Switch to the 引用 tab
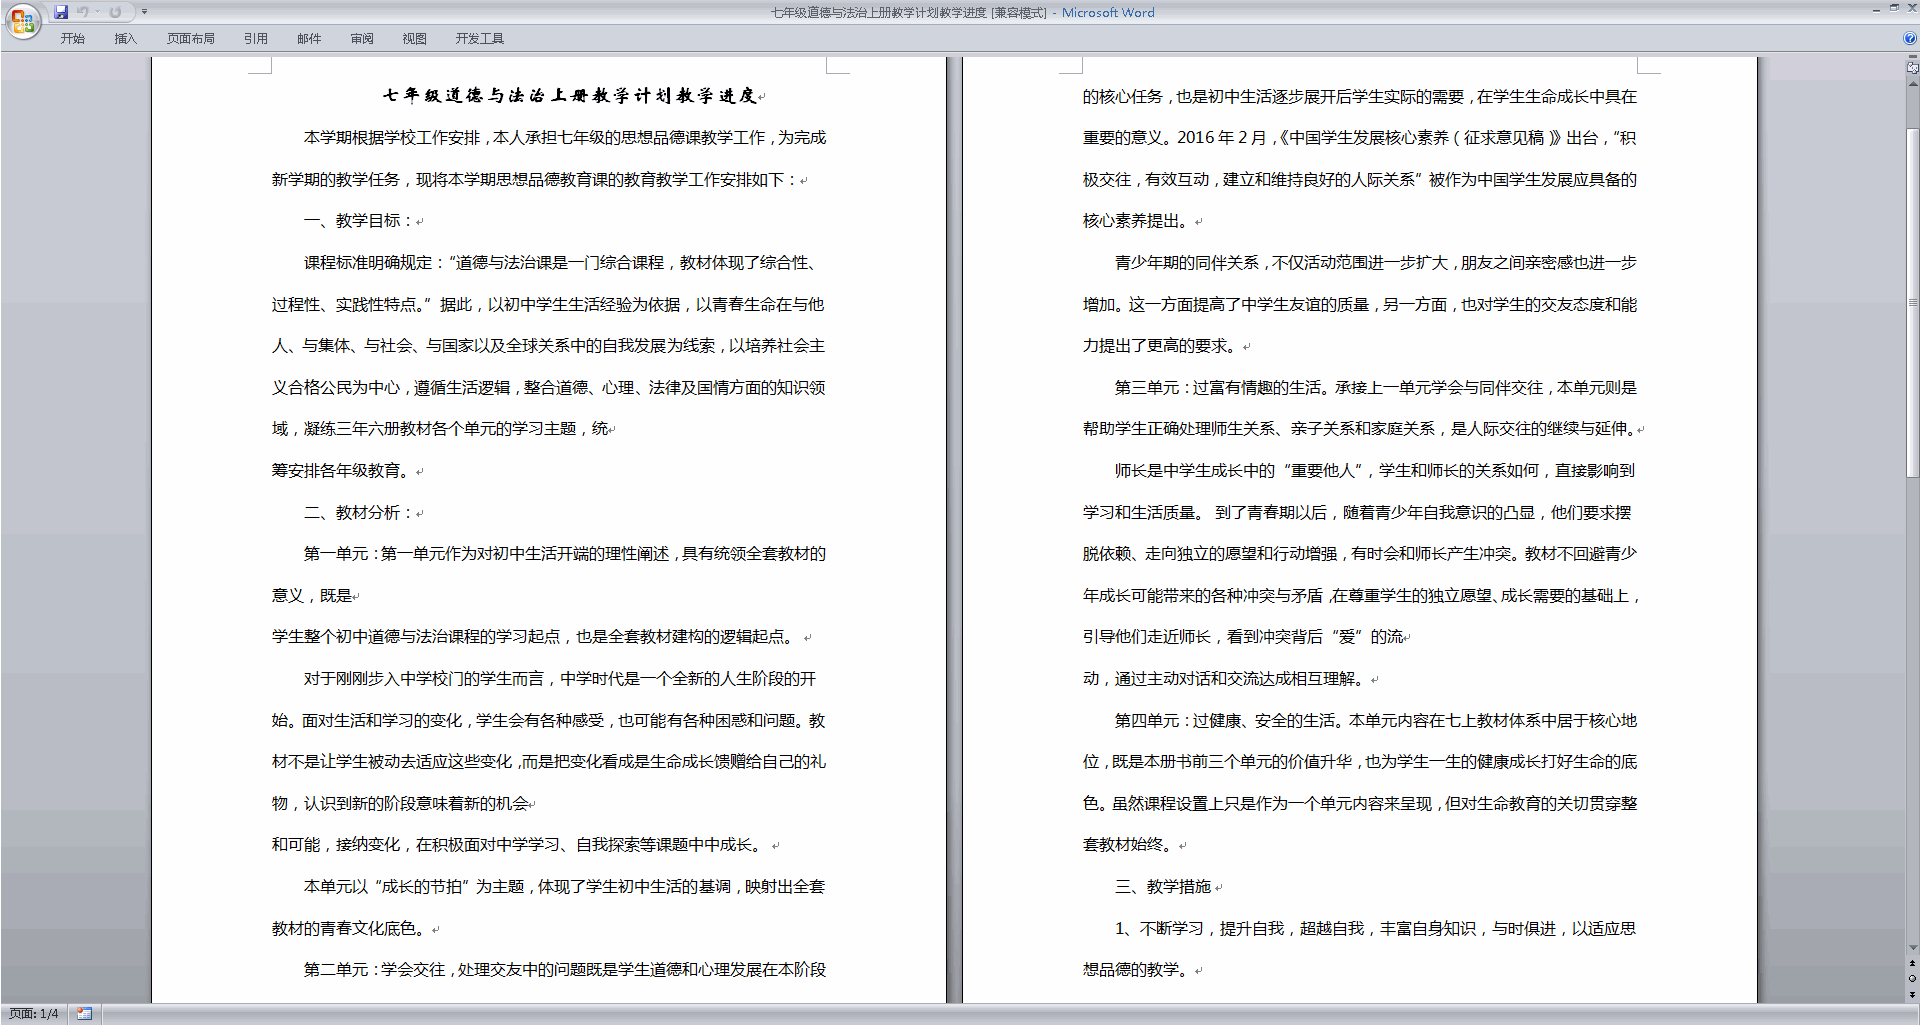Image resolution: width=1920 pixels, height=1025 pixels. (256, 39)
